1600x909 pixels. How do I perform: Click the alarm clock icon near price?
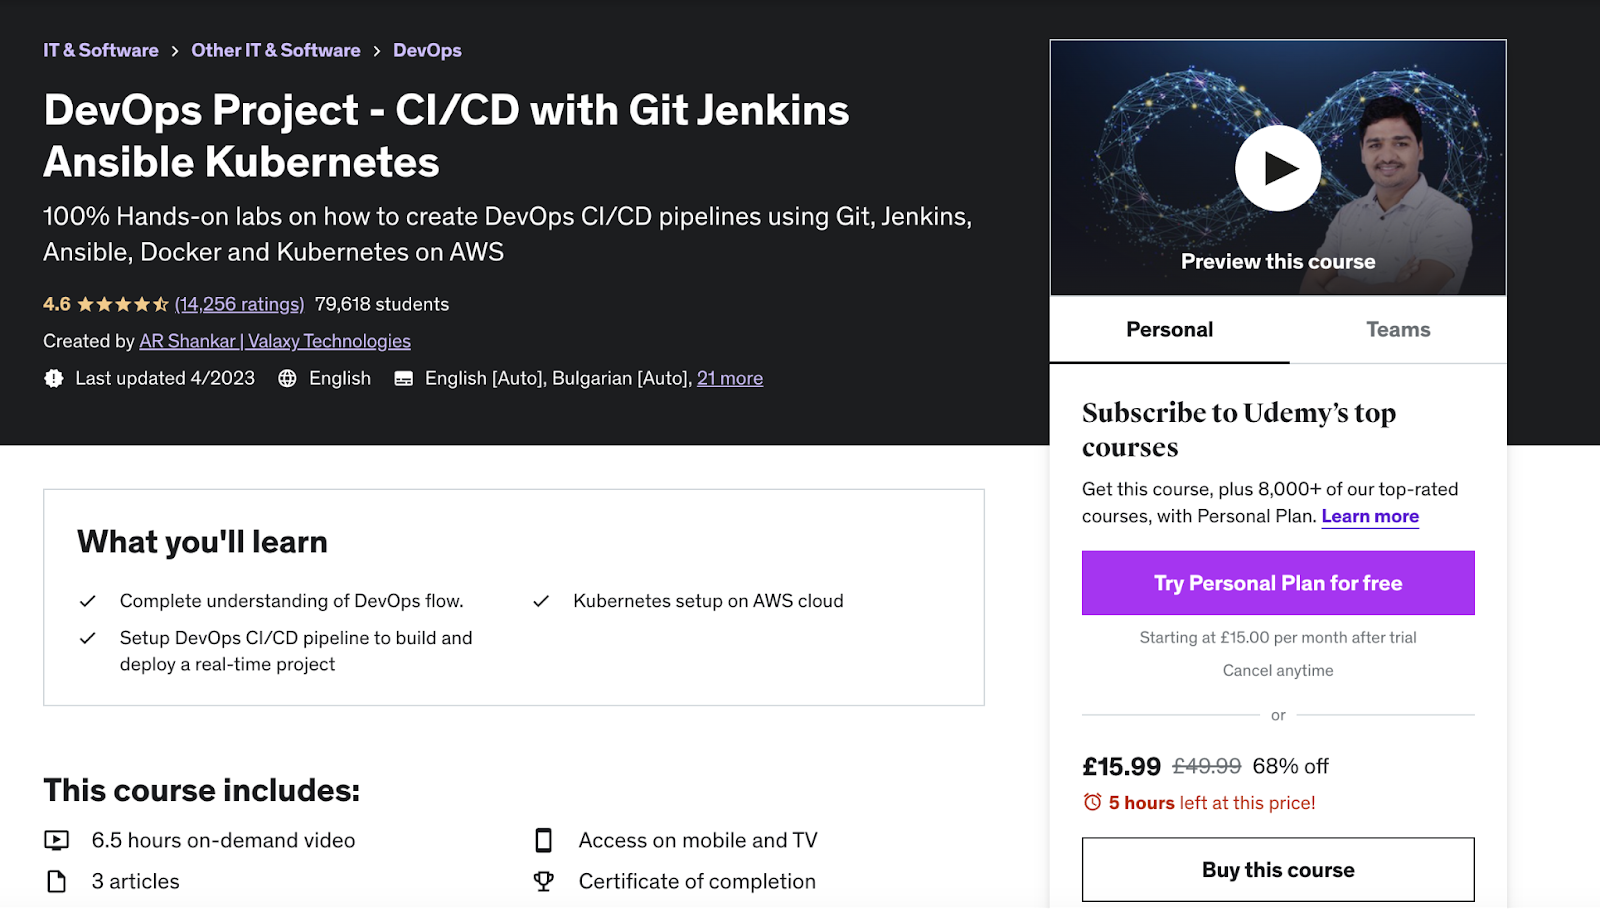click(1093, 803)
